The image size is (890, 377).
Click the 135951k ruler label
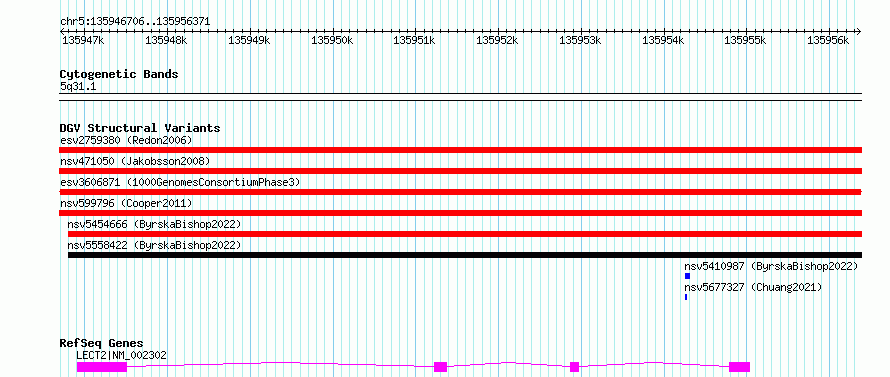pos(415,40)
